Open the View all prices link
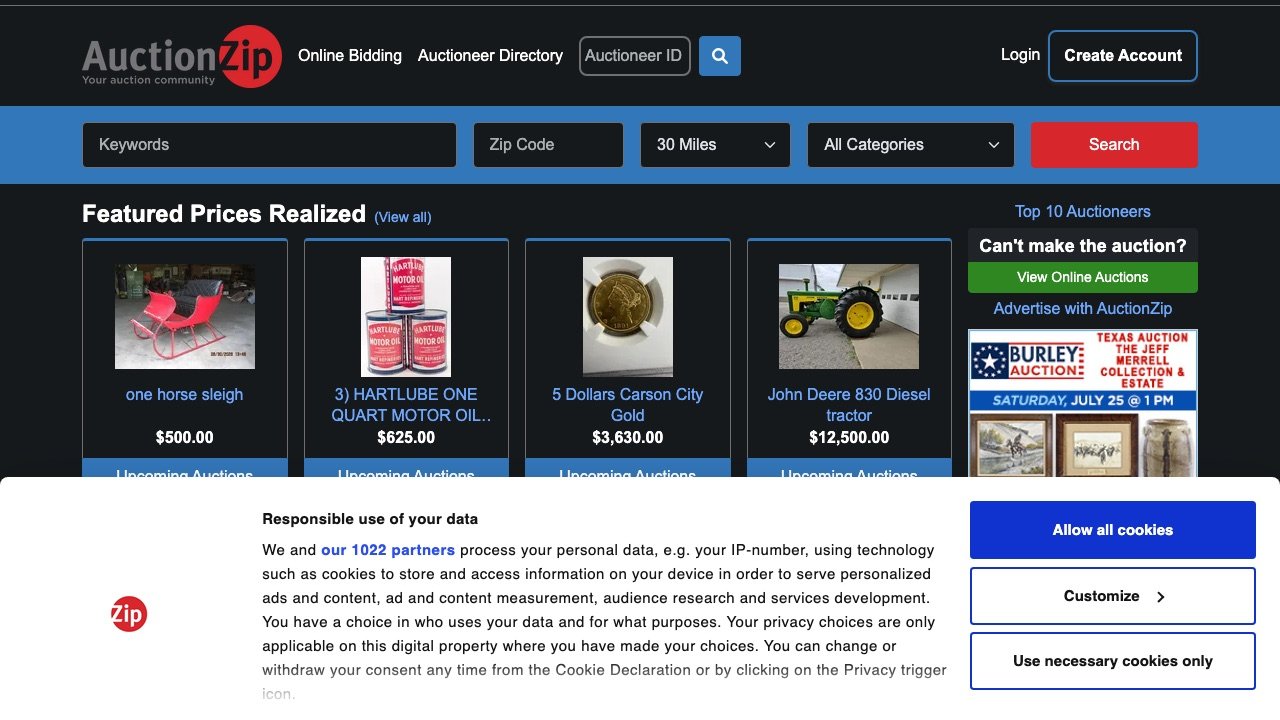 tap(403, 217)
